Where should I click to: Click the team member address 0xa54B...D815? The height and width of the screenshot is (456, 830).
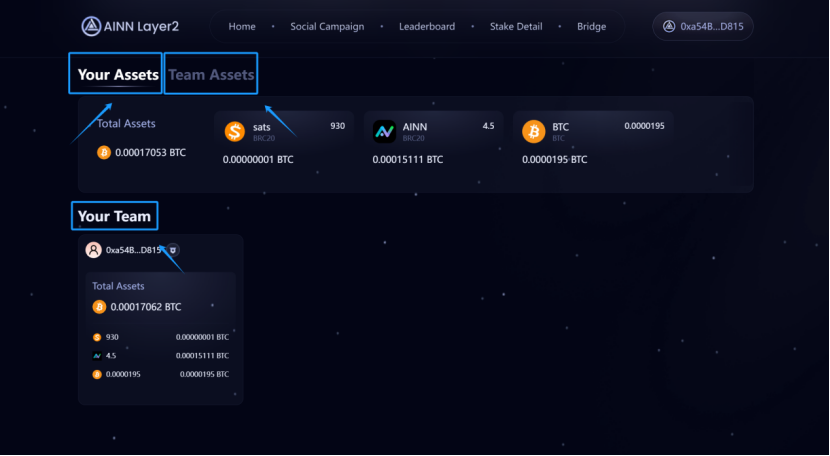click(133, 250)
